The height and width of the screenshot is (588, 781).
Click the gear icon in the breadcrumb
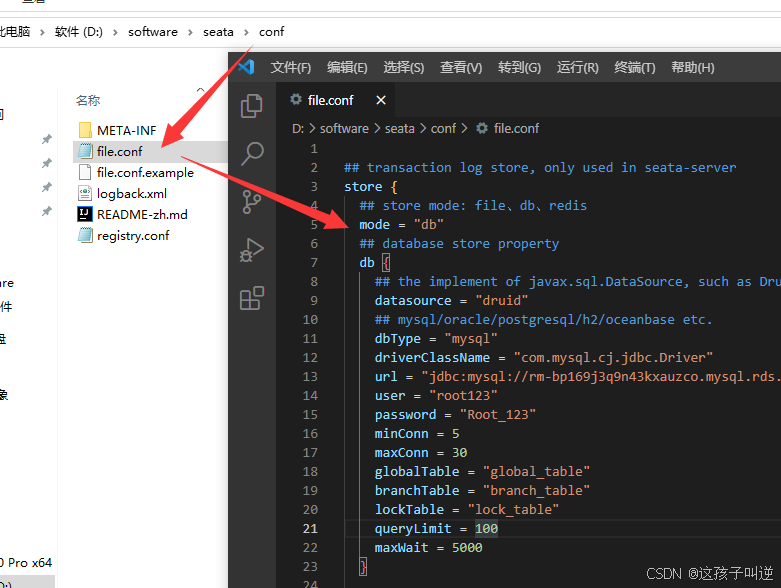(x=482, y=128)
